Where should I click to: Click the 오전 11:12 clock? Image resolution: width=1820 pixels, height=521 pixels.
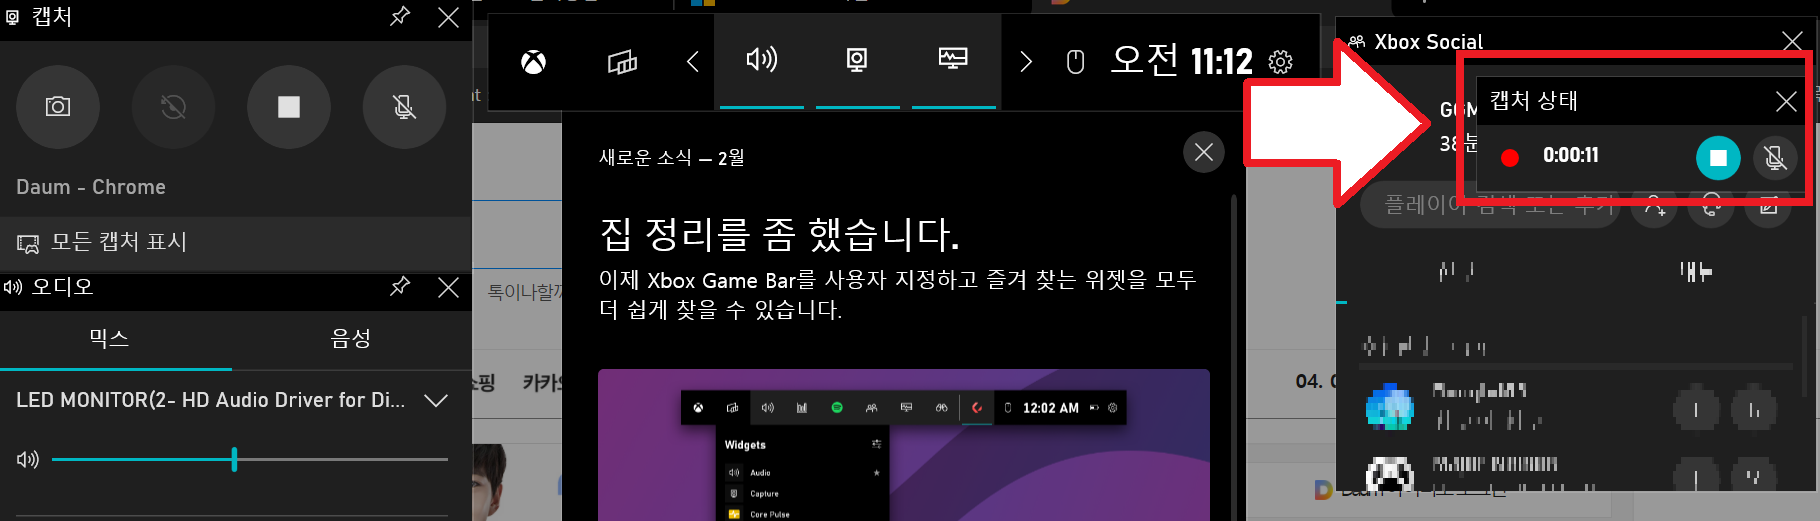pos(1182,62)
